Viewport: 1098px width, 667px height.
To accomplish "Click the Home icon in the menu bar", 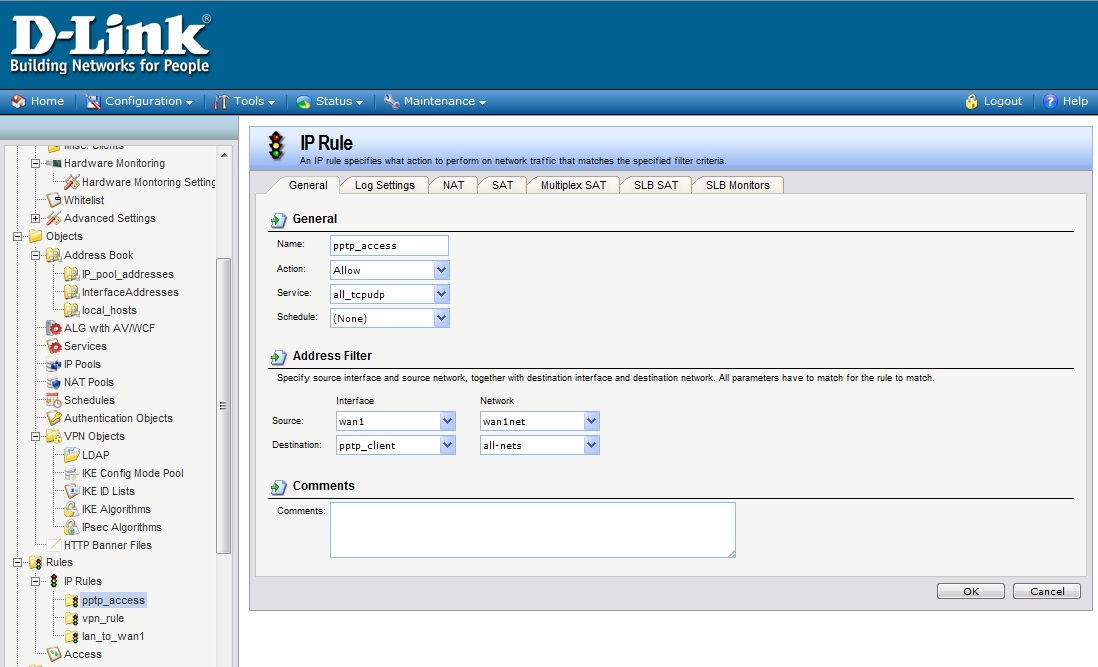I will (x=18, y=101).
